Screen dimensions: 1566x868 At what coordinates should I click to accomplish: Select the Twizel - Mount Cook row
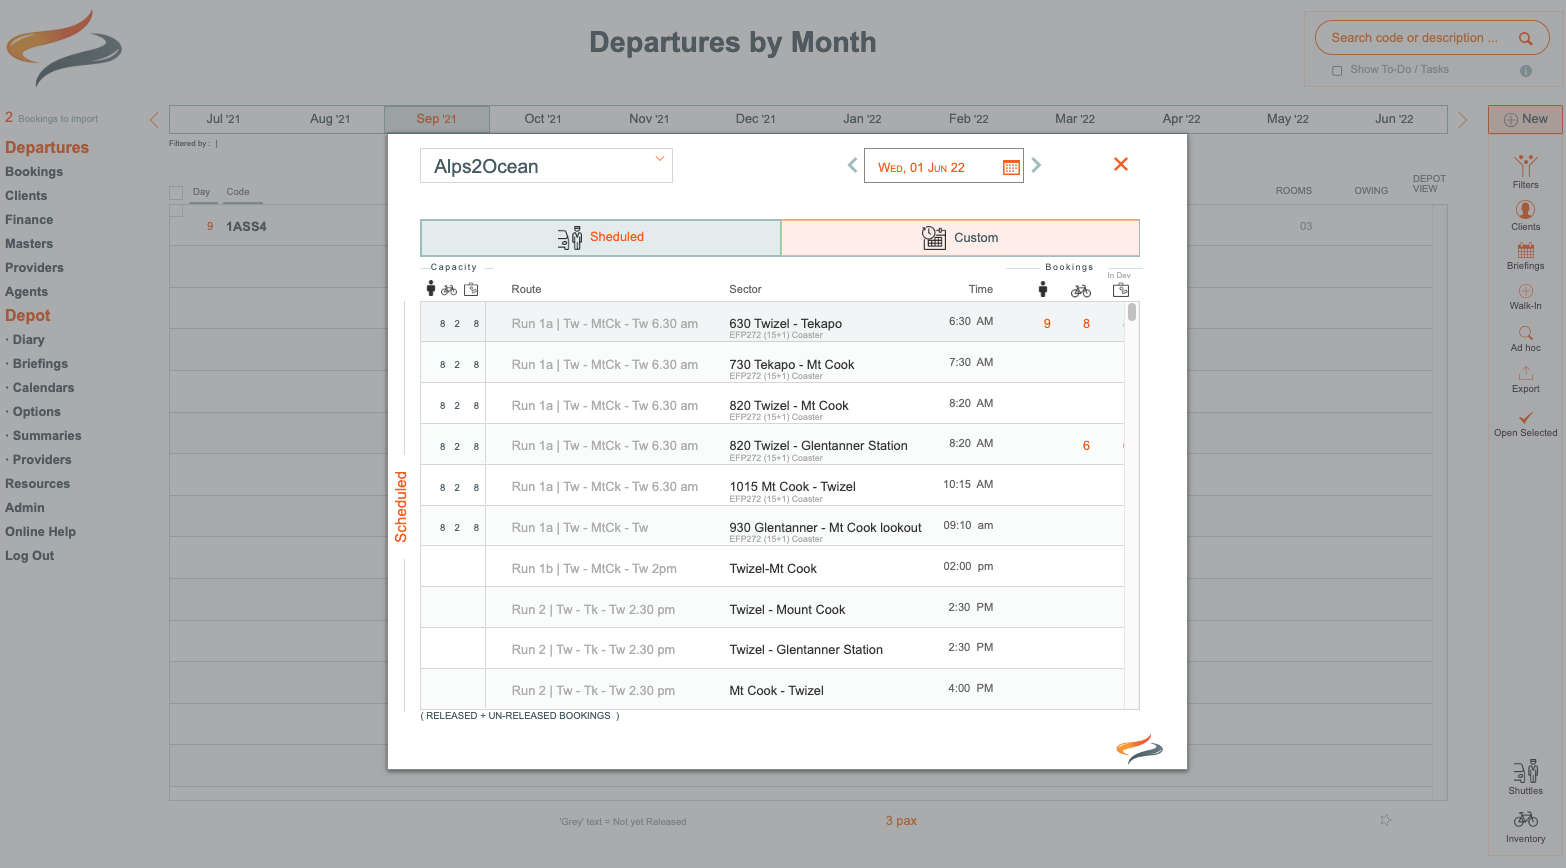[x=772, y=608]
